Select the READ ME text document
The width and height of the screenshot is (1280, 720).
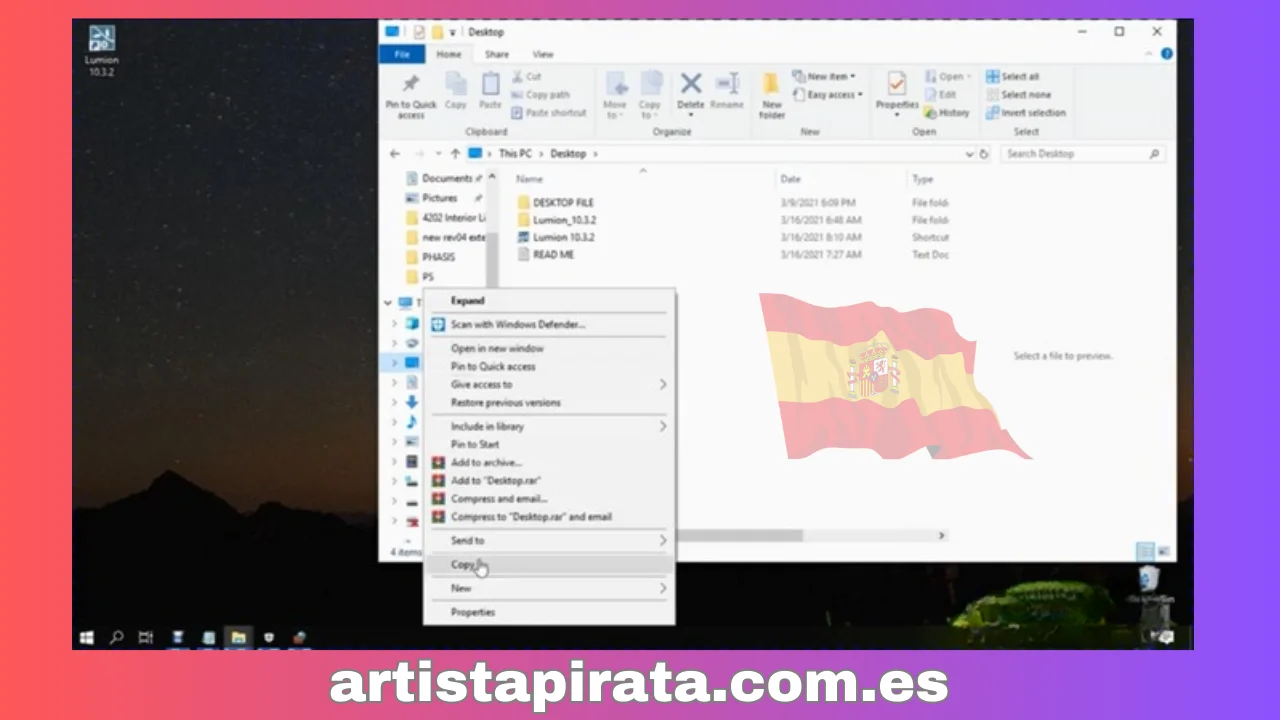tap(545, 255)
